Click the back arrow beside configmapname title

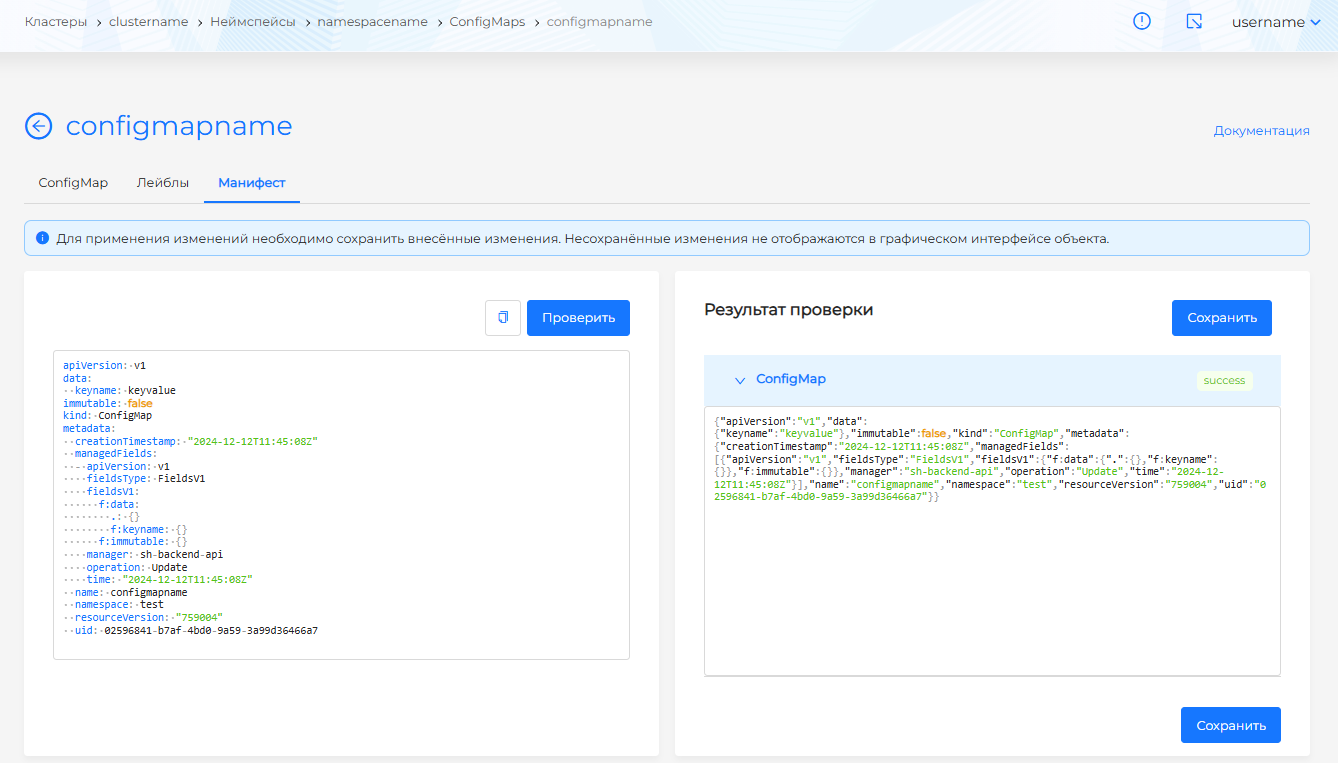38,126
